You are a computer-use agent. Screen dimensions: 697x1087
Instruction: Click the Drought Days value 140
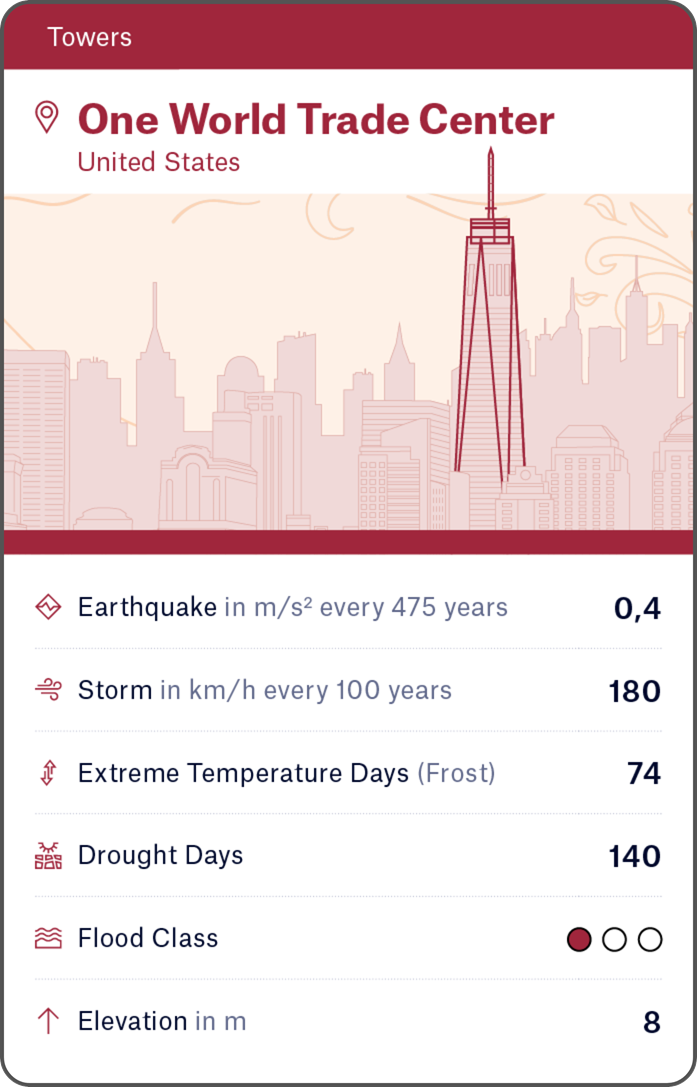click(634, 856)
